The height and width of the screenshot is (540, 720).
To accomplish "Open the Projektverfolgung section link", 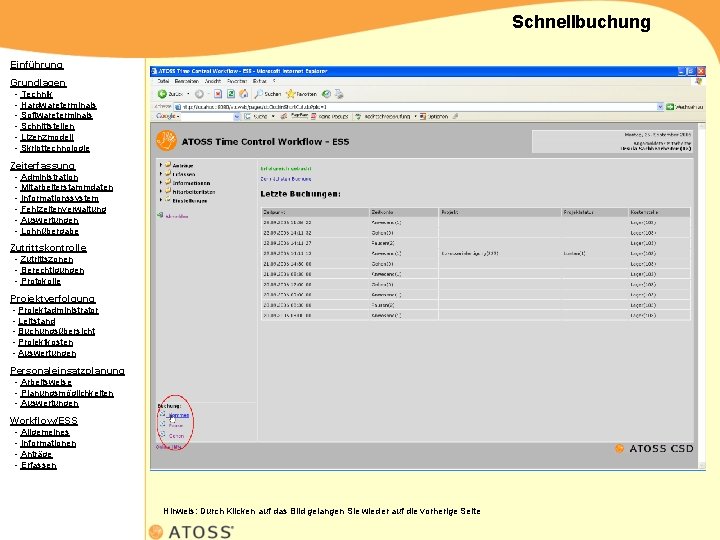I will 53,299.
